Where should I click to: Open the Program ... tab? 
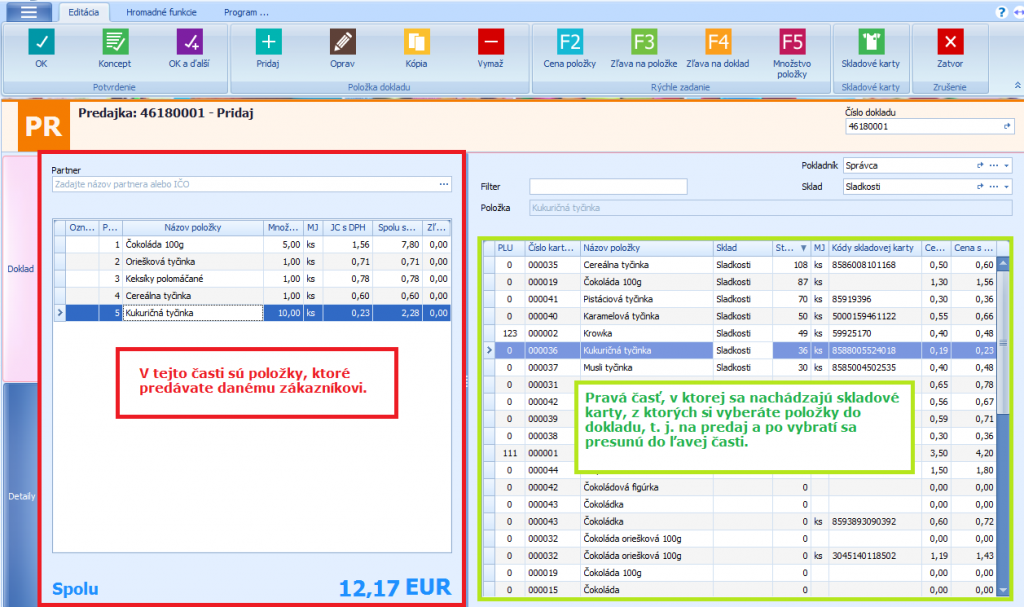[x=246, y=12]
